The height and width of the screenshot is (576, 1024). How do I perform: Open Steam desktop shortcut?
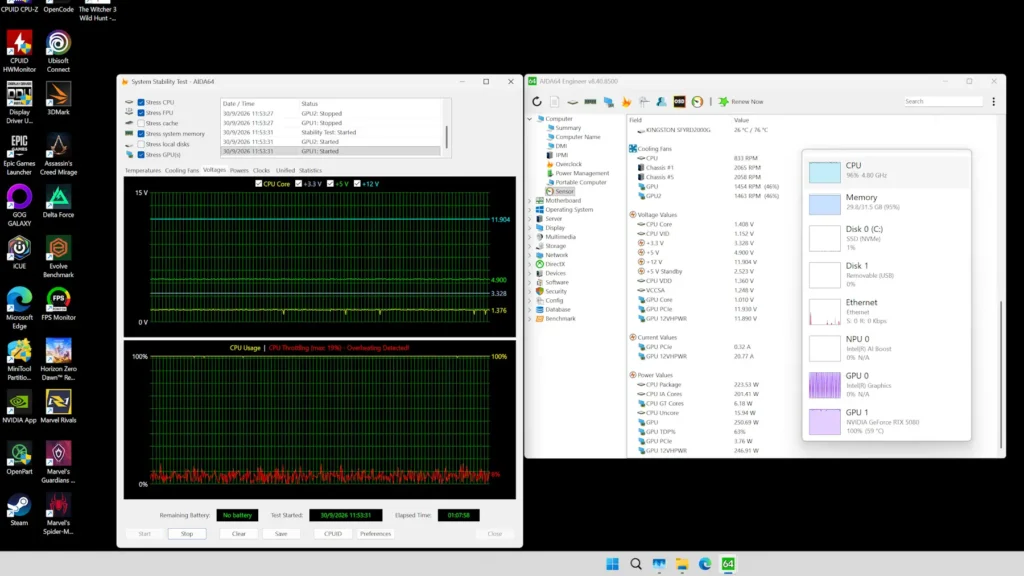coord(19,510)
